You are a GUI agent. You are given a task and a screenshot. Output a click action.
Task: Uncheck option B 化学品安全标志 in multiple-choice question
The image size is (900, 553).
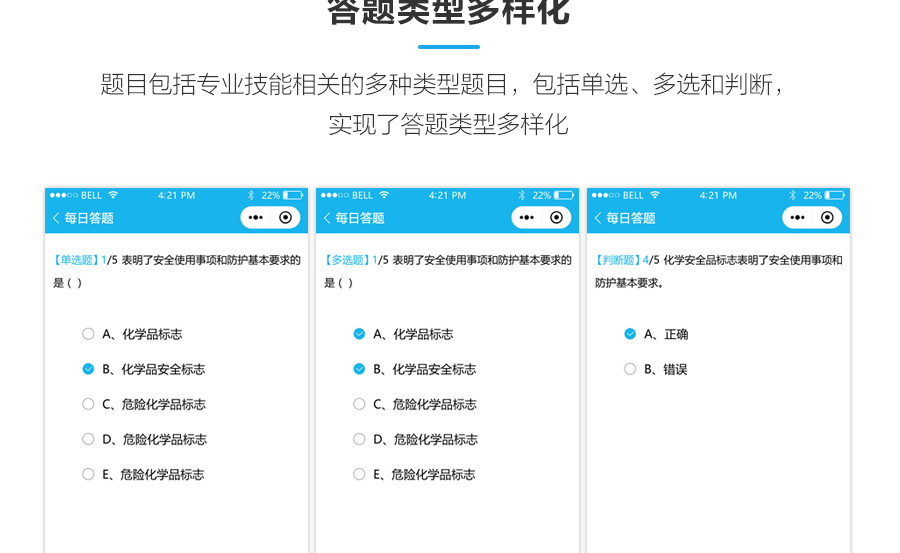359,369
